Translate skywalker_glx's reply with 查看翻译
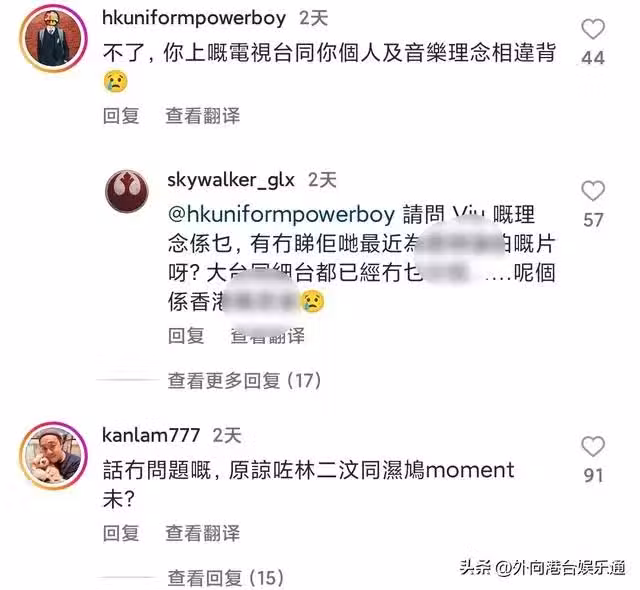Image resolution: width=640 pixels, height=590 pixels. (268, 336)
